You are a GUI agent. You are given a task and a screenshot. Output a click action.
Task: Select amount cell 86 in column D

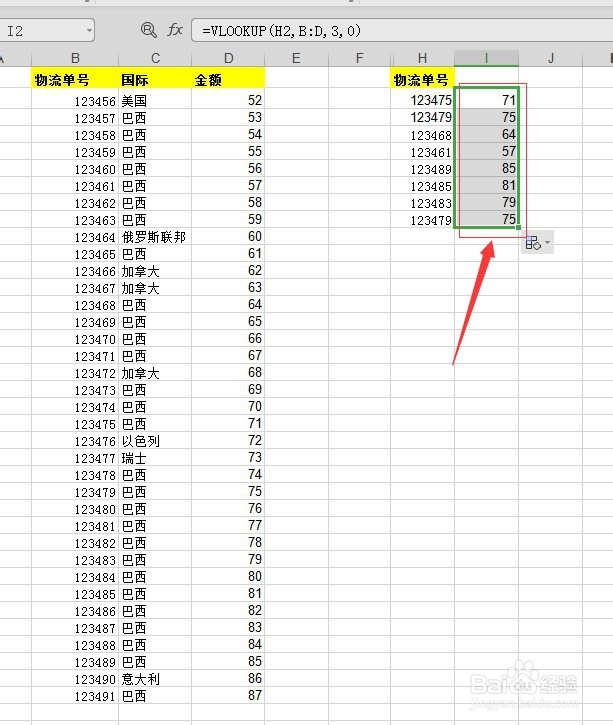click(228, 679)
